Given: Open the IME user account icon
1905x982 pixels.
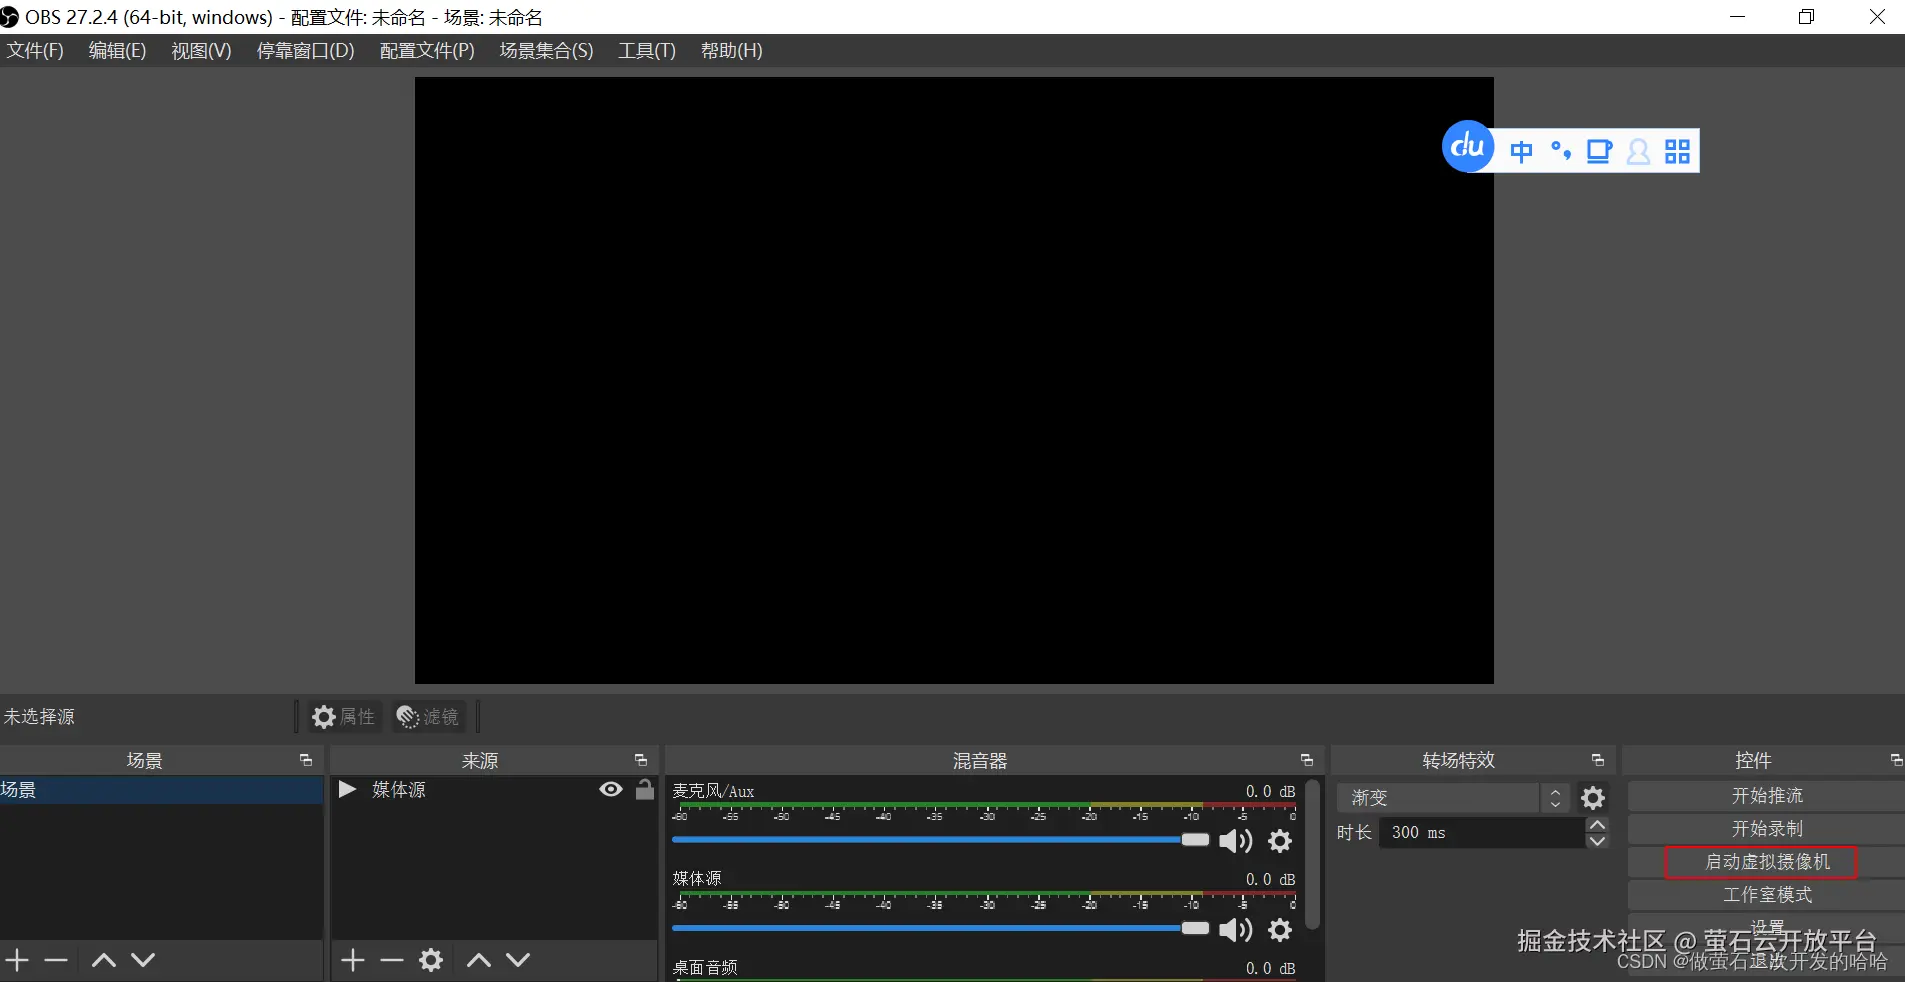Looking at the screenshot, I should (1638, 151).
